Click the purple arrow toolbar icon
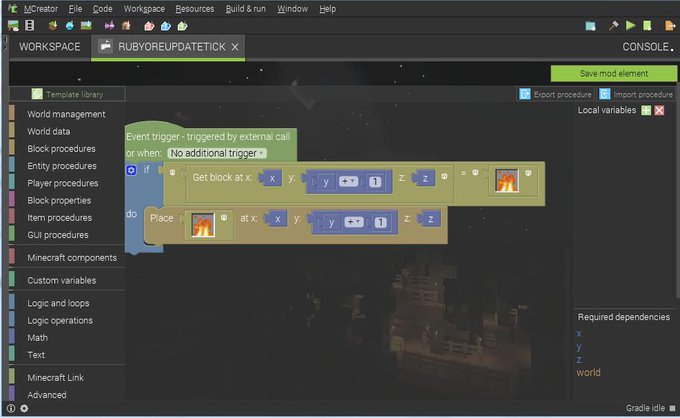 (x=109, y=26)
